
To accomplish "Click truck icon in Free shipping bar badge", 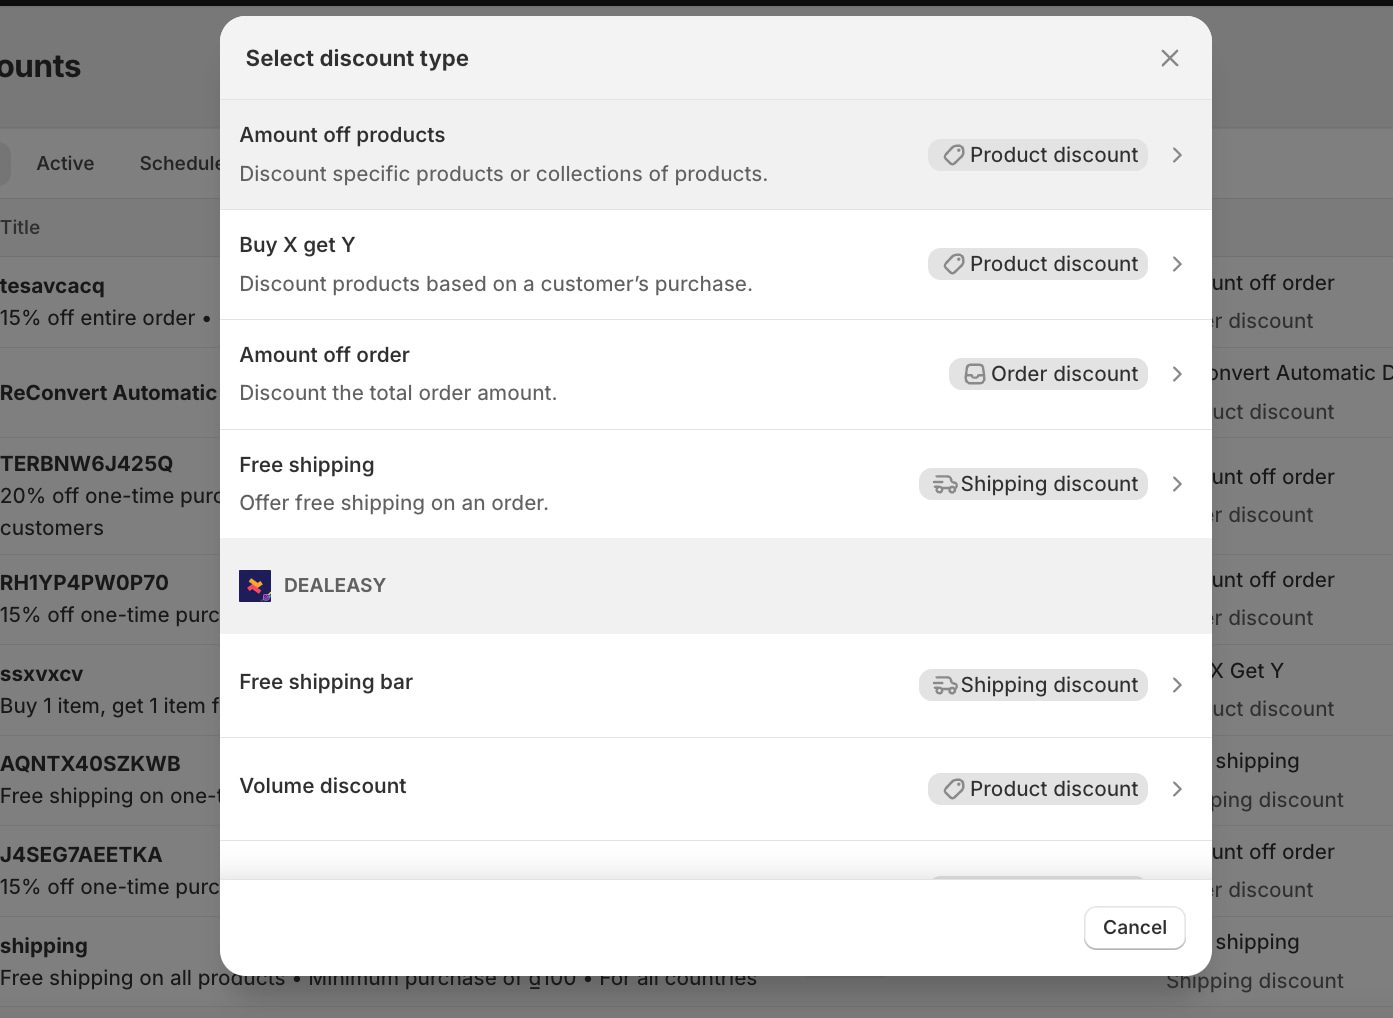I will (x=944, y=685).
